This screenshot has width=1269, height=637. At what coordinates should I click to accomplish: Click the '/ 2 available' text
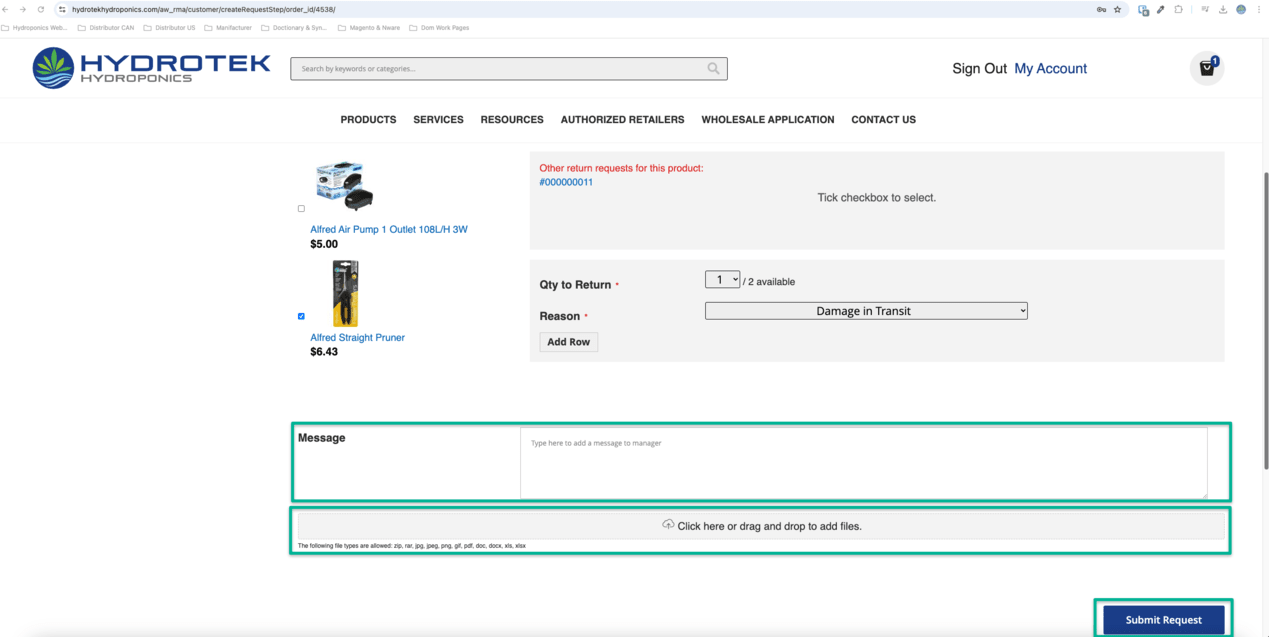coord(769,282)
